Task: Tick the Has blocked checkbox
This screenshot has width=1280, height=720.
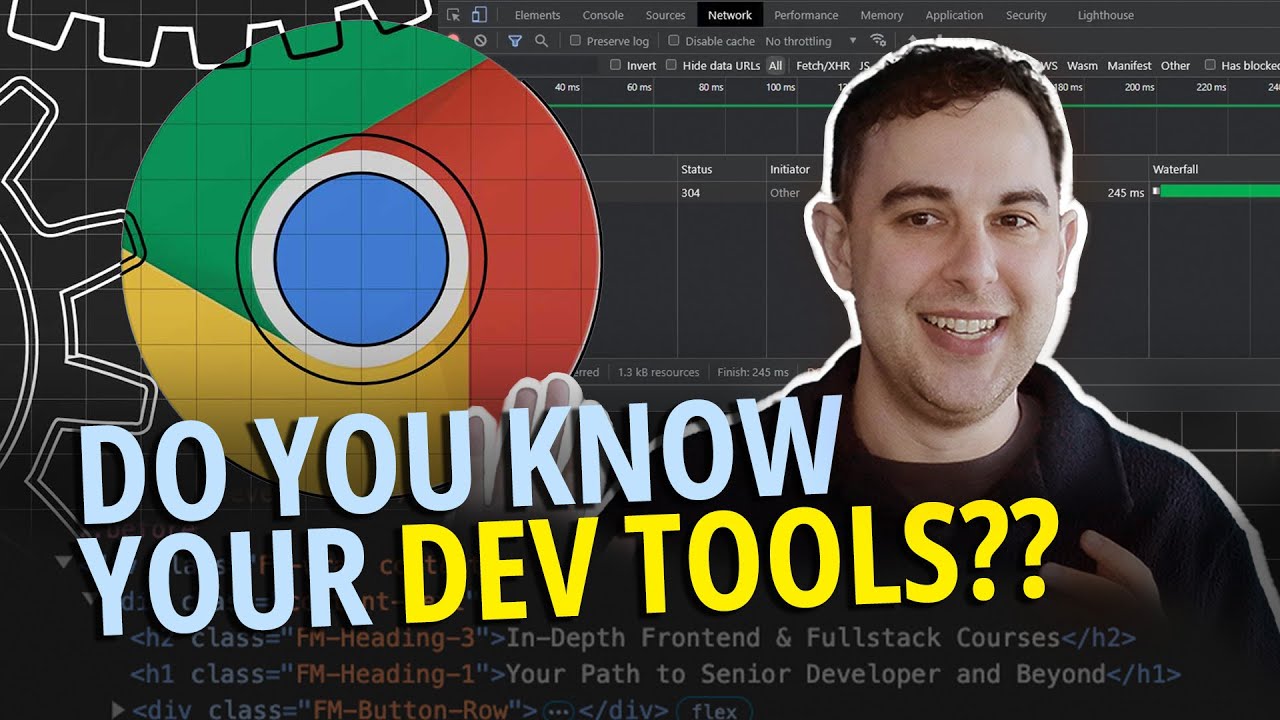Action: click(1210, 65)
